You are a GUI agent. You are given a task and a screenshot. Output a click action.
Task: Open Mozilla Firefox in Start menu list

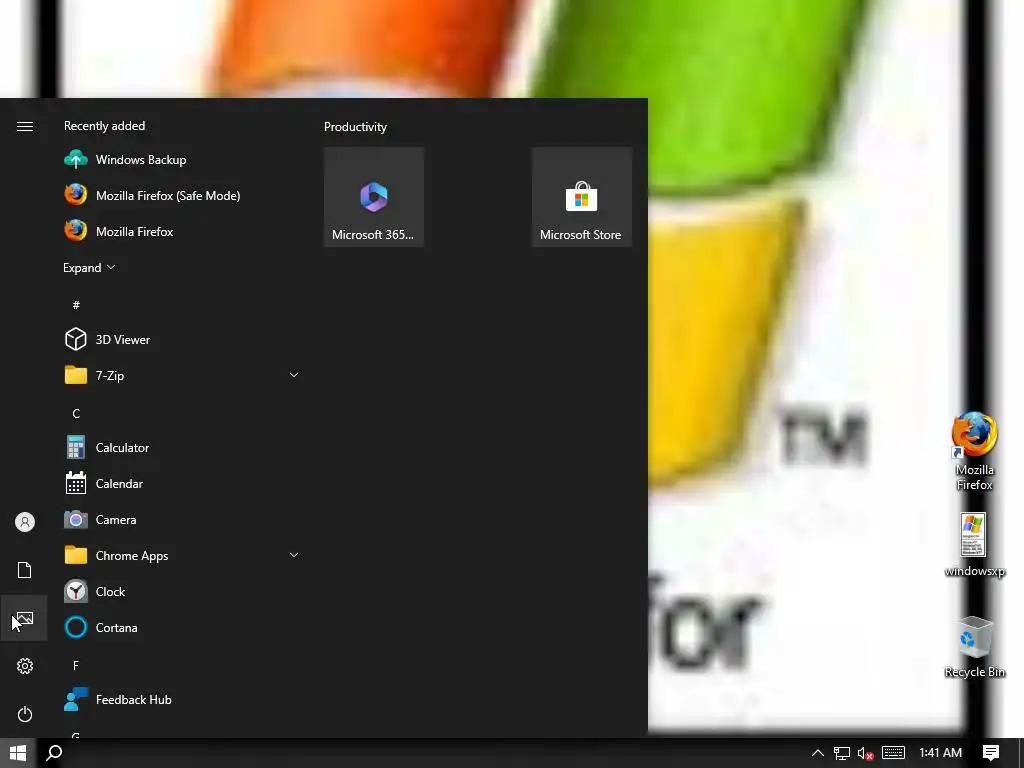[x=184, y=231]
